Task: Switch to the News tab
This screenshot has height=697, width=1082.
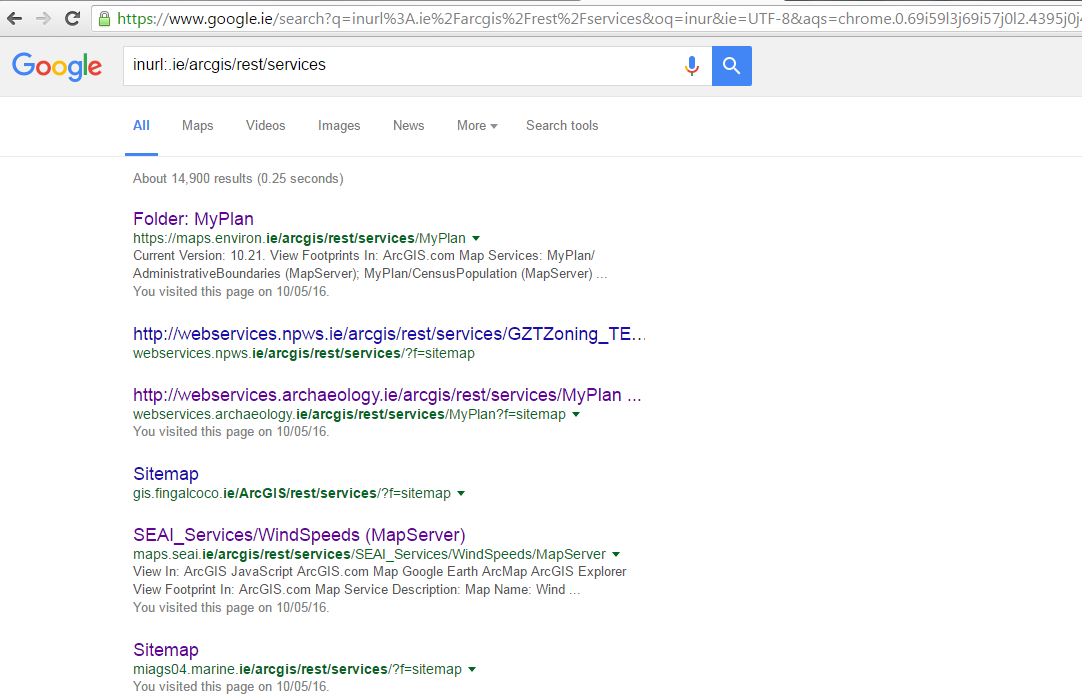Action: [409, 126]
